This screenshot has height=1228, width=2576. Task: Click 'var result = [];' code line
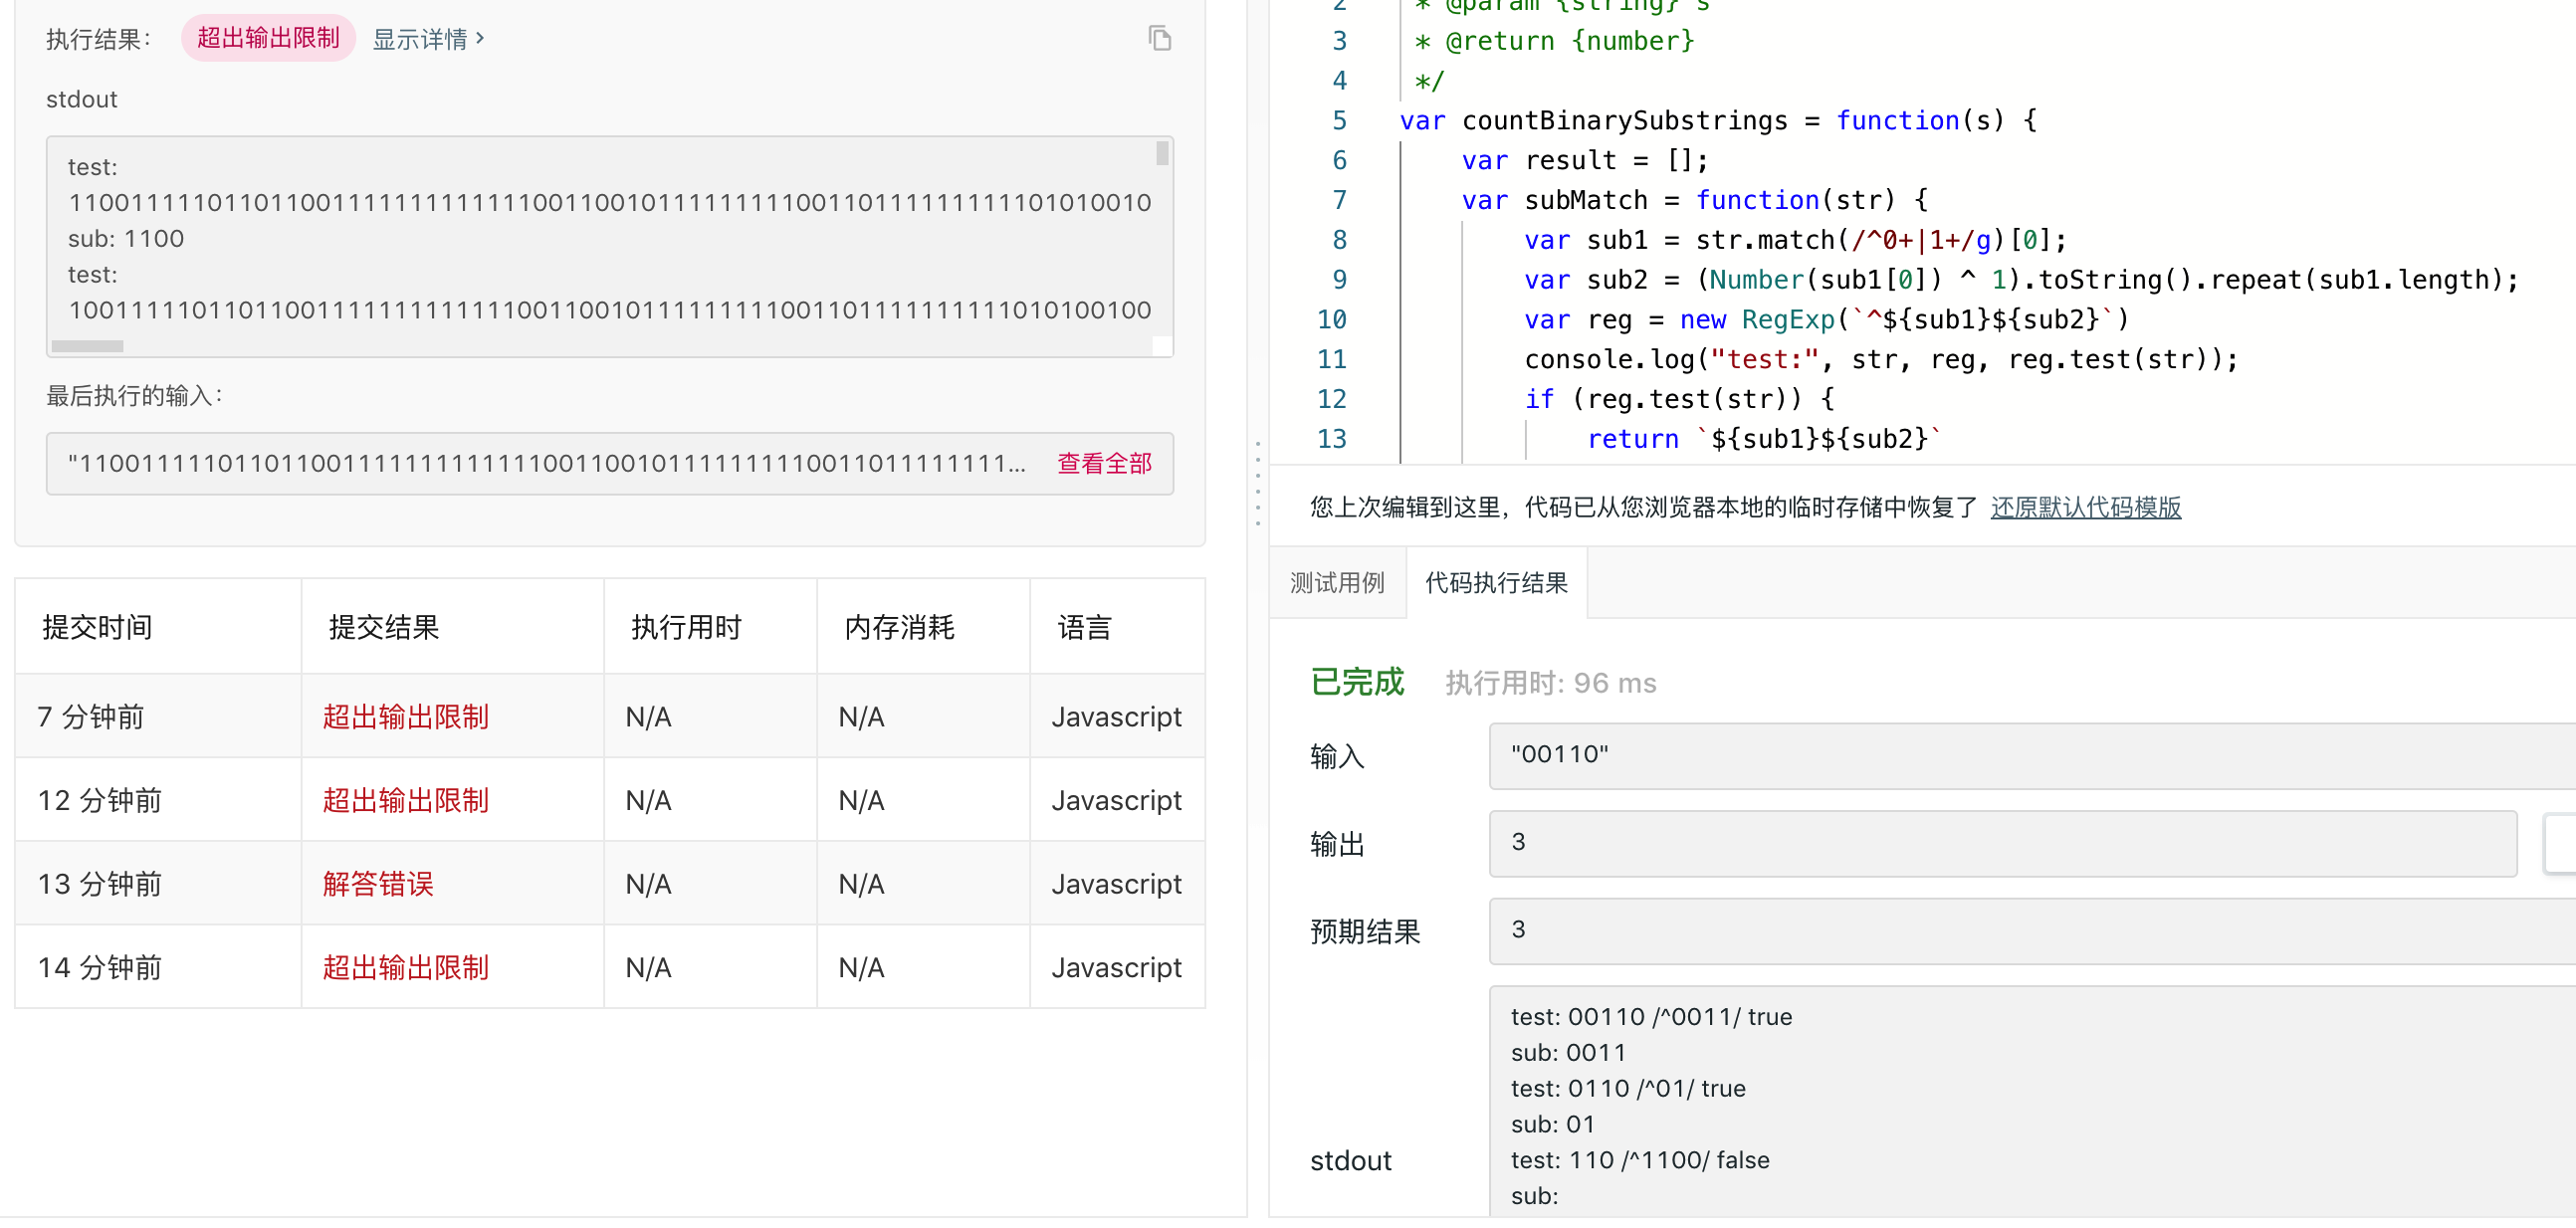tap(1585, 160)
